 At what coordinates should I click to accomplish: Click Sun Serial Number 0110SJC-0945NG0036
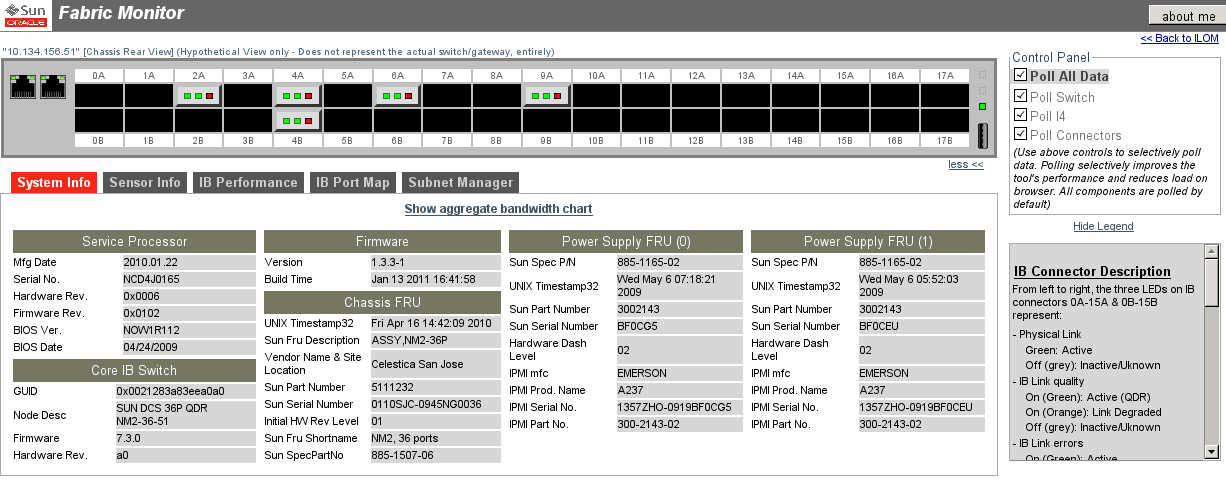pyautogui.click(x=434, y=404)
